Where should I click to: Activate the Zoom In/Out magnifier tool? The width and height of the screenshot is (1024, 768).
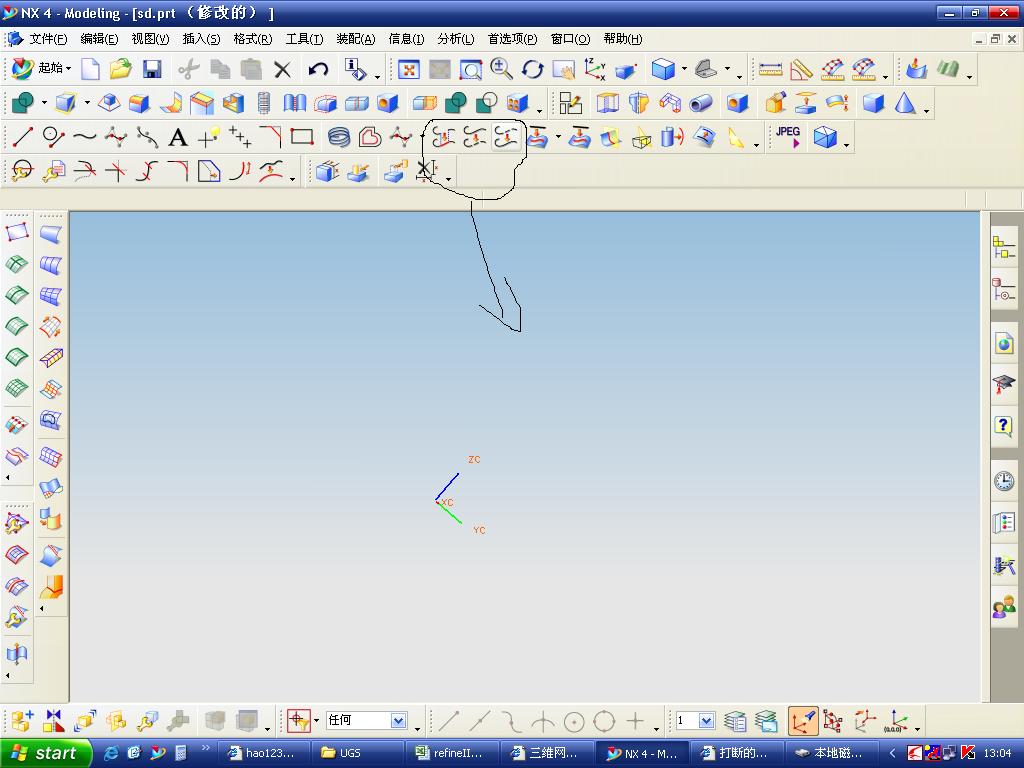pyautogui.click(x=502, y=69)
